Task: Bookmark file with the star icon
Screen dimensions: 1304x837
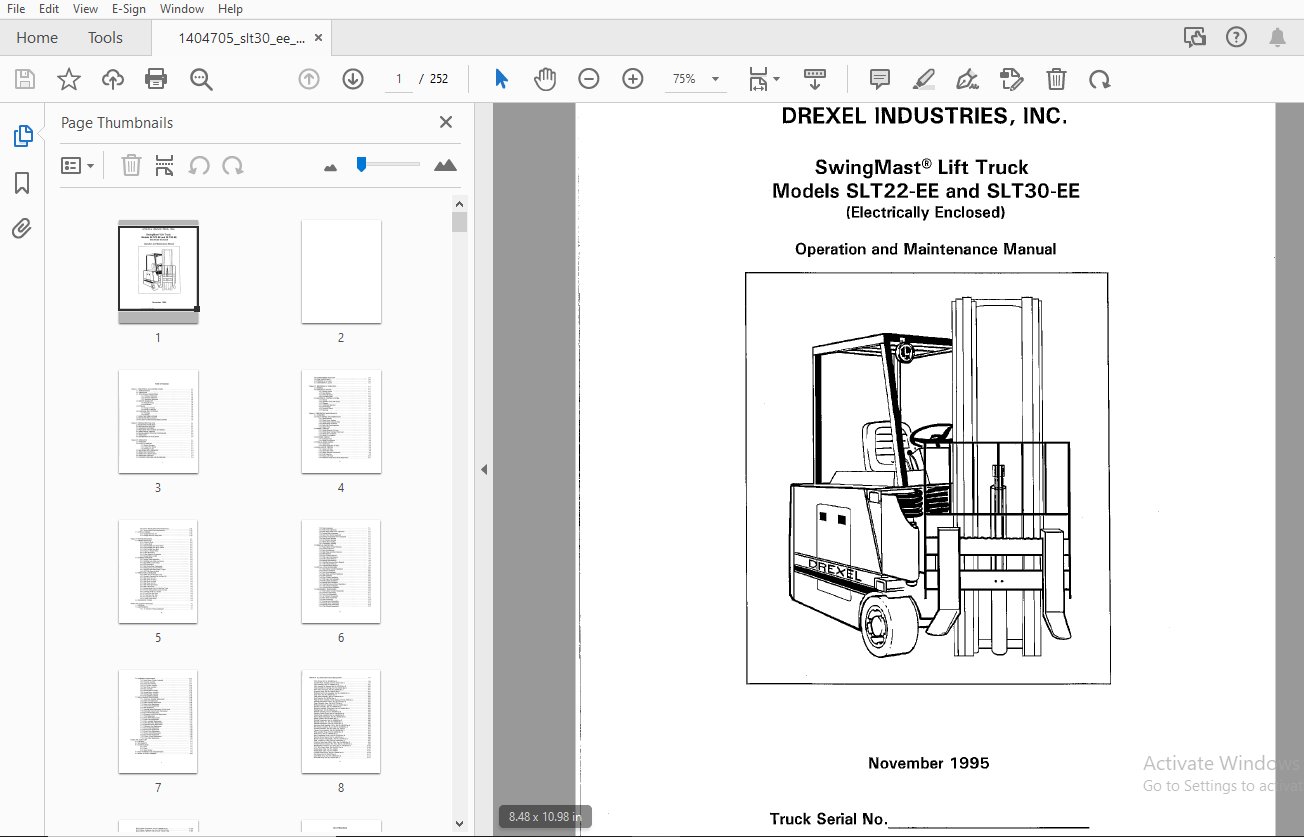Action: tap(69, 79)
